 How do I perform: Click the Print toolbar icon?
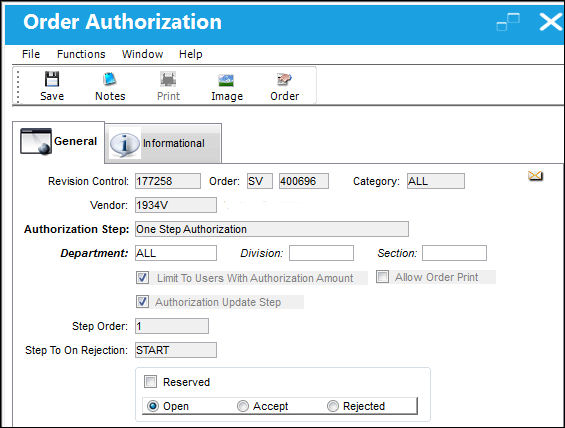[168, 79]
